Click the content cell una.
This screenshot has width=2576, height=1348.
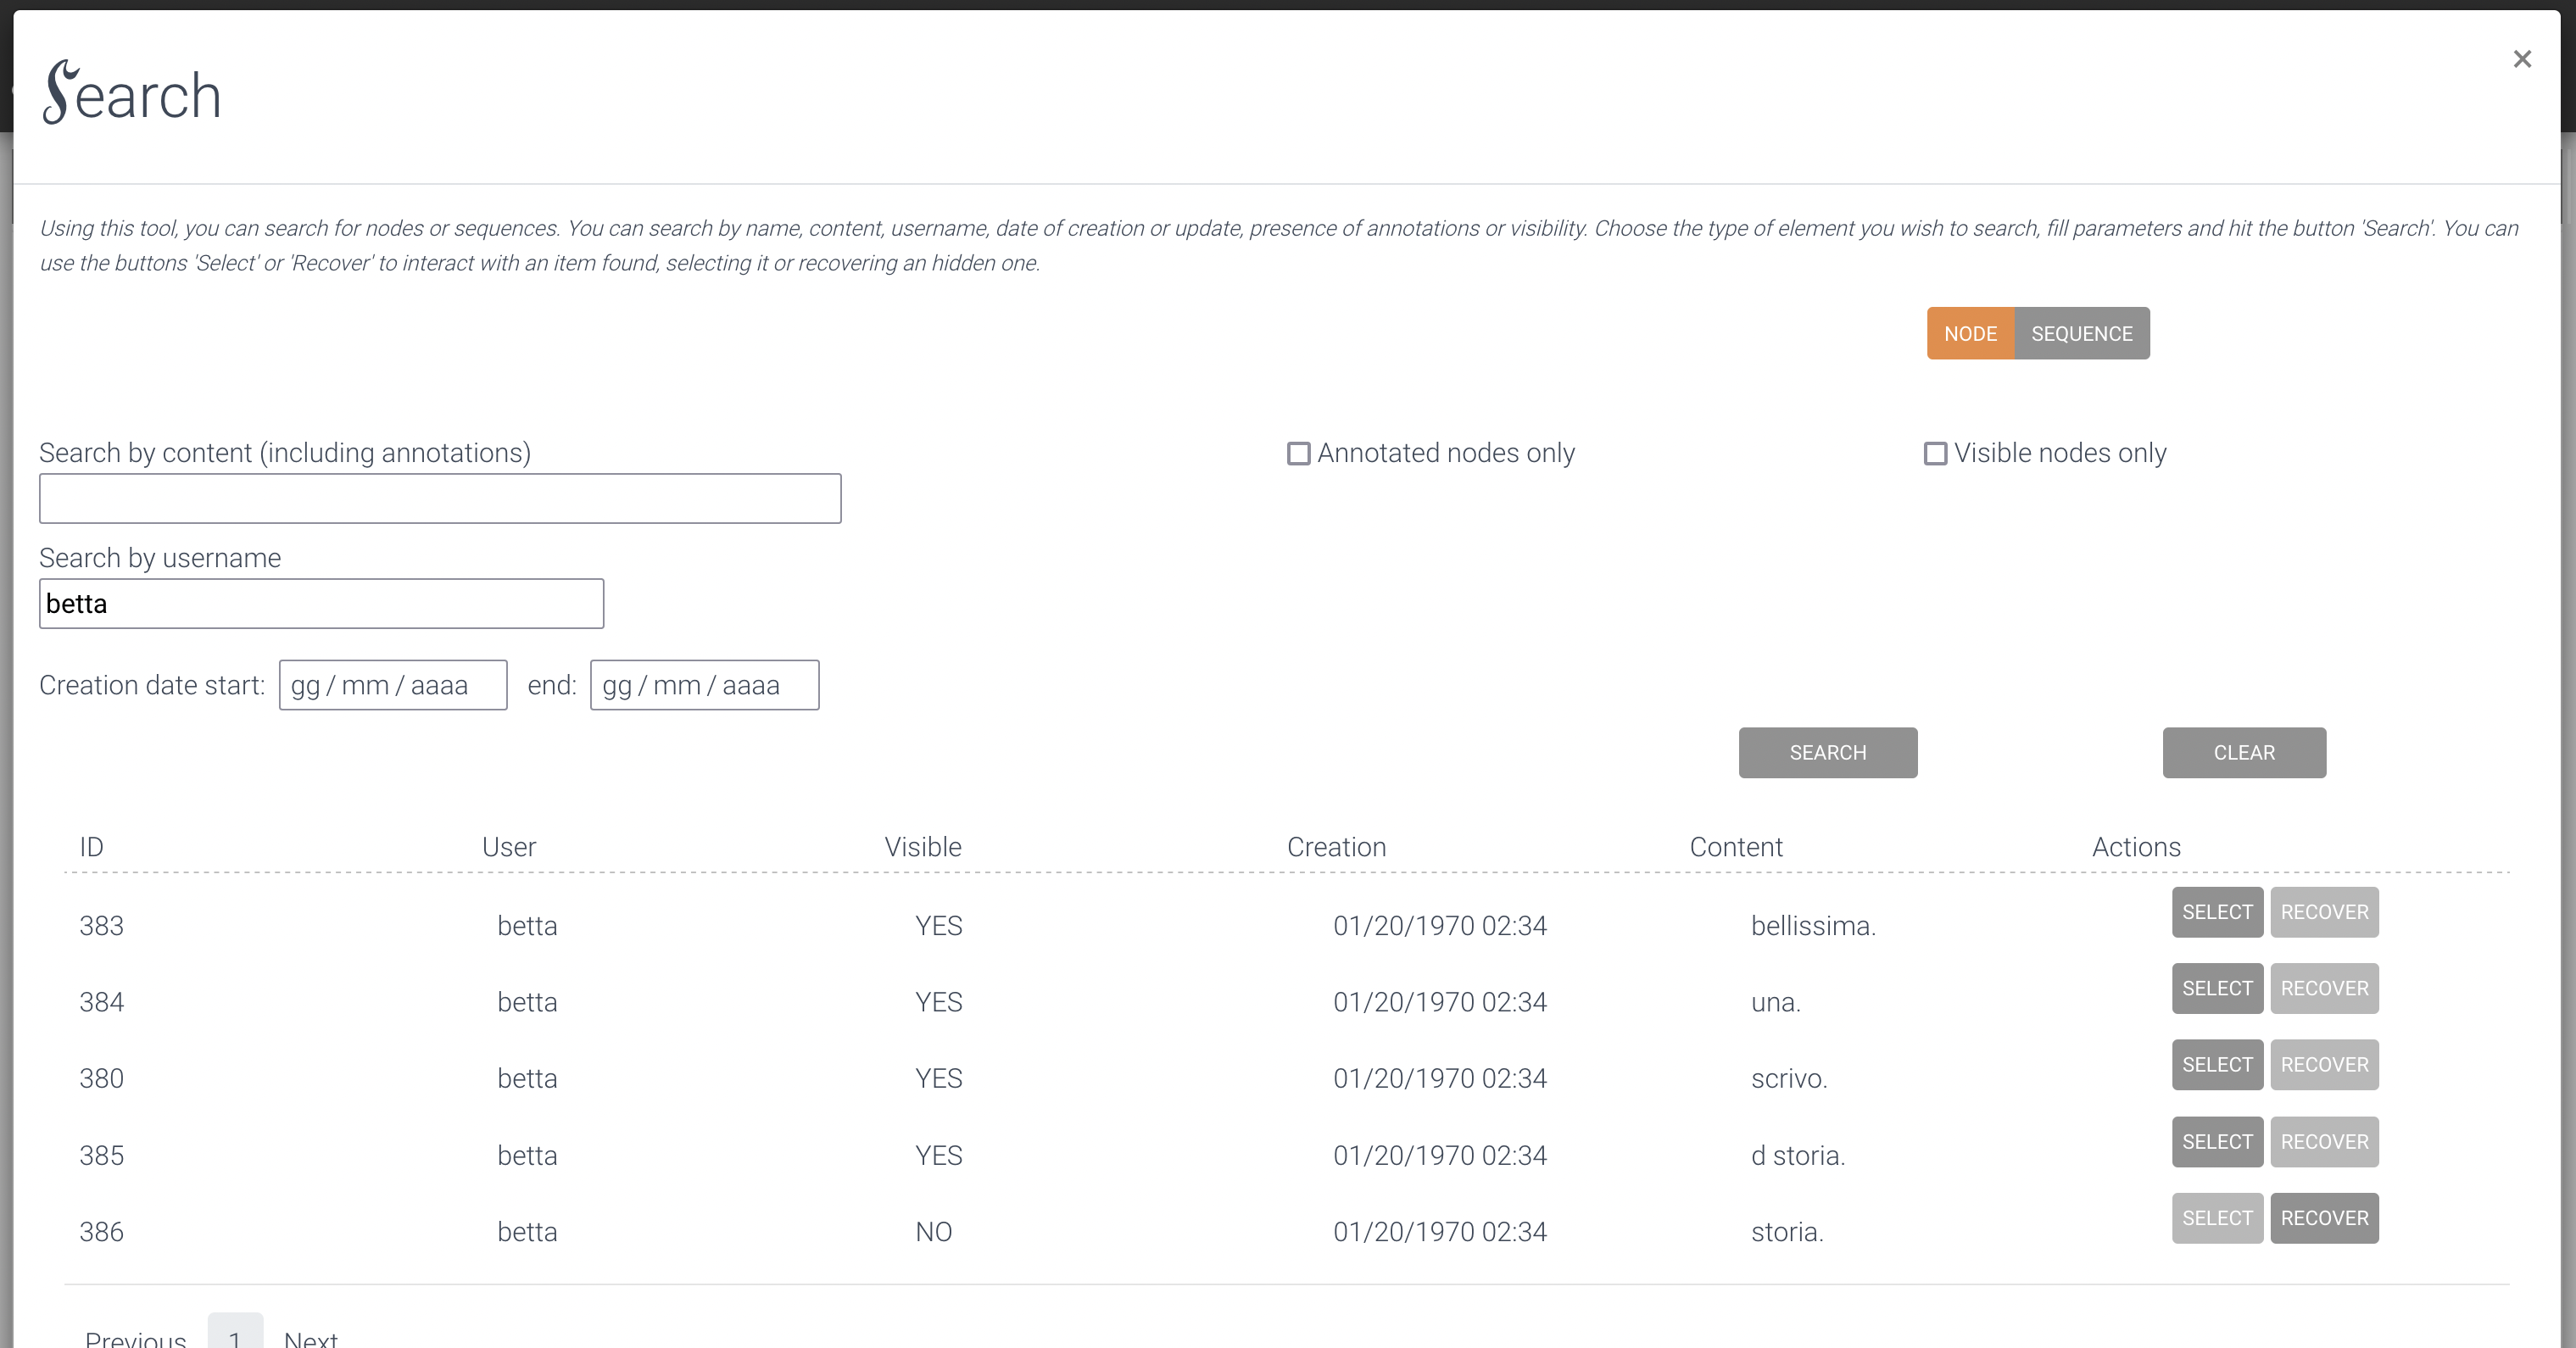click(x=1775, y=1002)
